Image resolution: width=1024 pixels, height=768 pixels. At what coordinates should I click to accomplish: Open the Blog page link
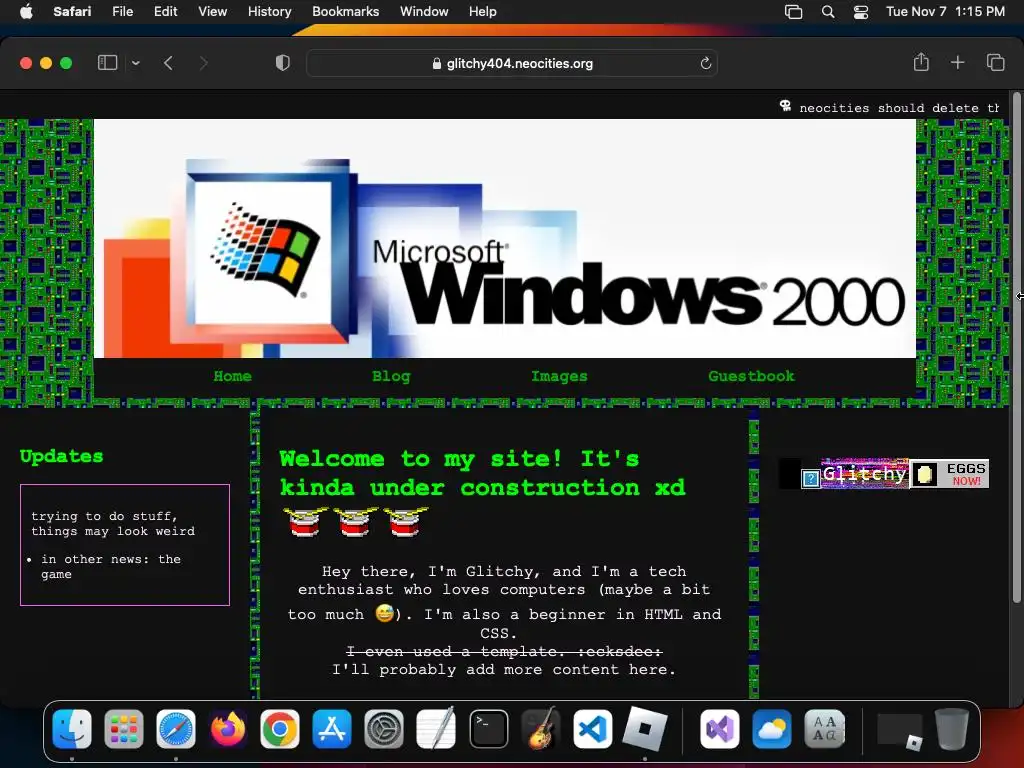pyautogui.click(x=391, y=376)
